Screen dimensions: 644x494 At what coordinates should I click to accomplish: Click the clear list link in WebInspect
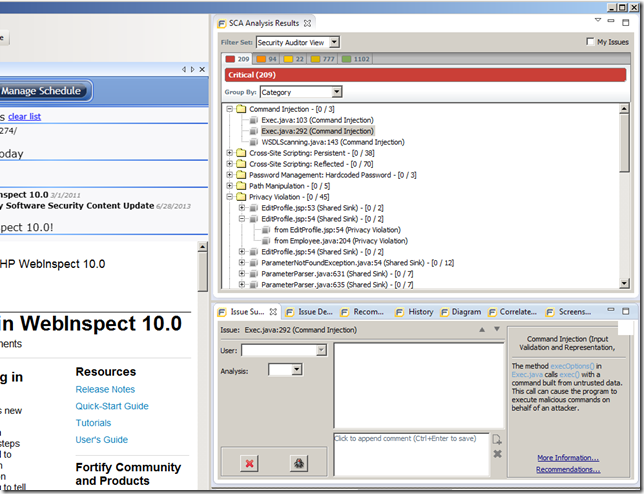(x=25, y=117)
